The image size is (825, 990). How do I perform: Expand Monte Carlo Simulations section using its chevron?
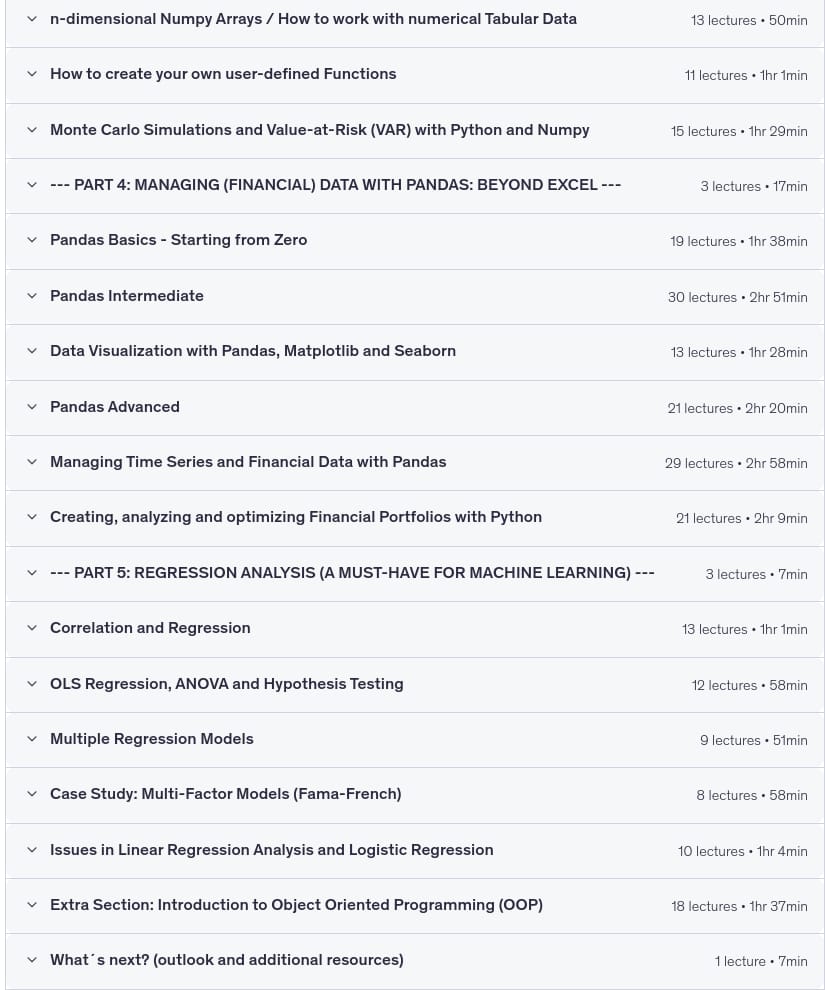pos(32,130)
